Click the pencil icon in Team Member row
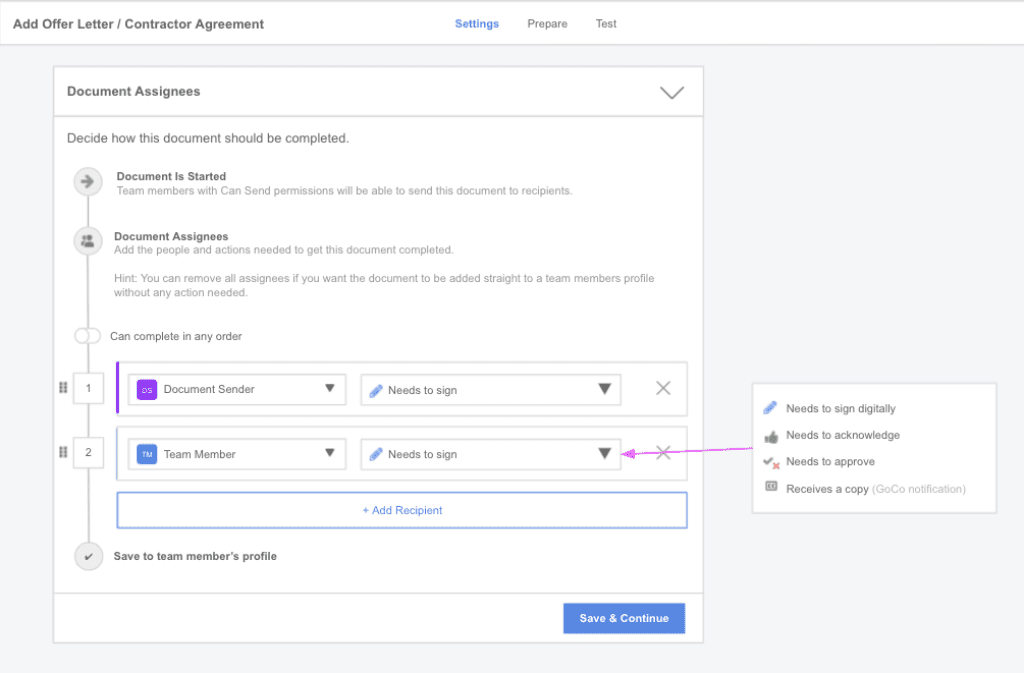 (x=376, y=454)
